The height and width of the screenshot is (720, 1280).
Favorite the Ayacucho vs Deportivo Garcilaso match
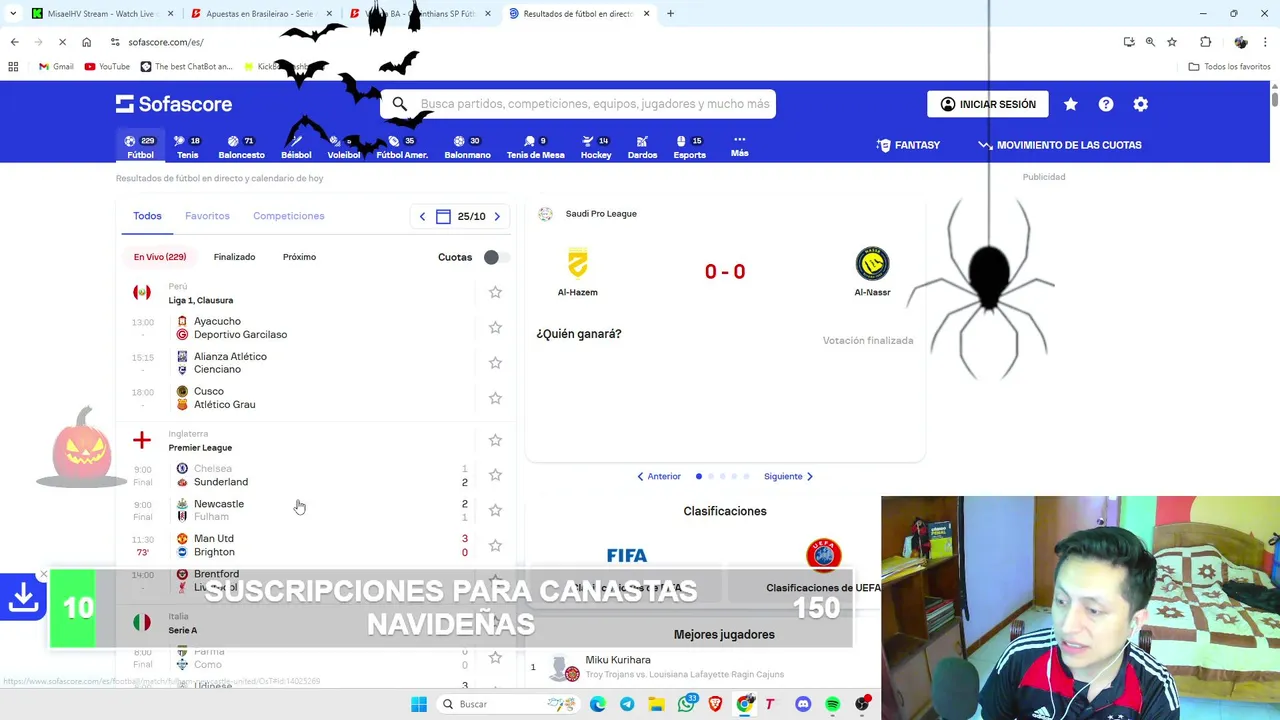pos(495,328)
